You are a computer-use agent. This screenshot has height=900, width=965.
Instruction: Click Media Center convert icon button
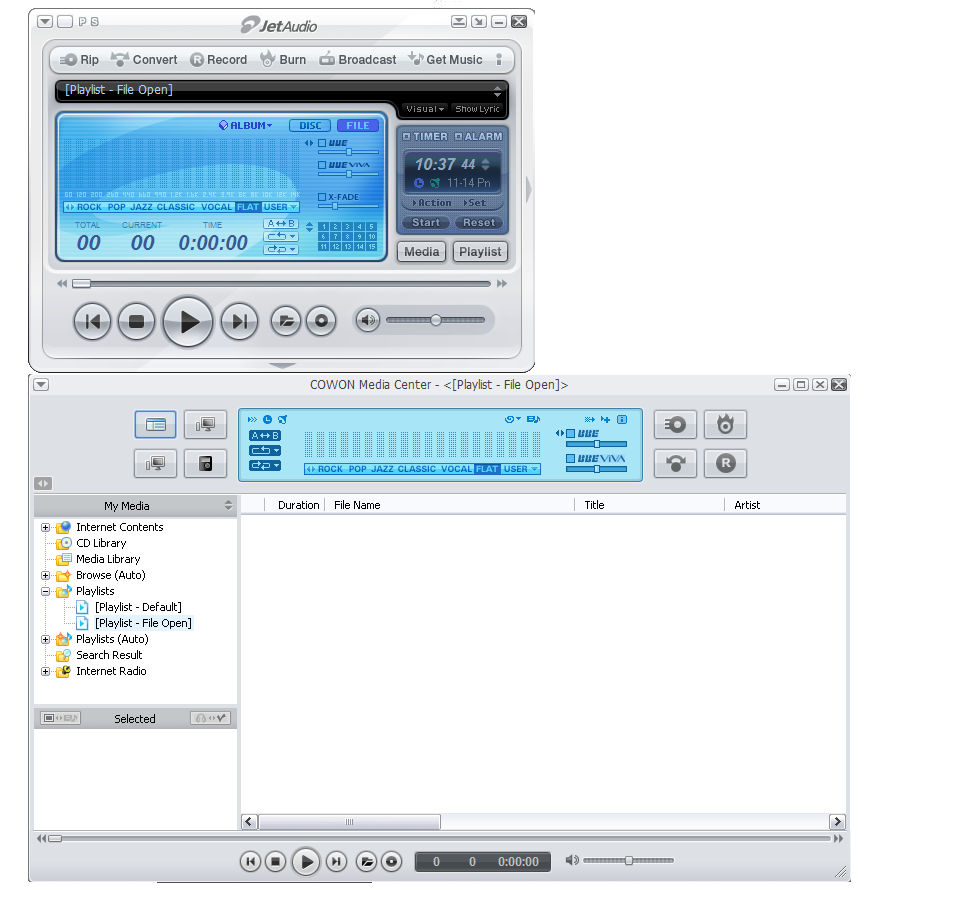point(675,463)
